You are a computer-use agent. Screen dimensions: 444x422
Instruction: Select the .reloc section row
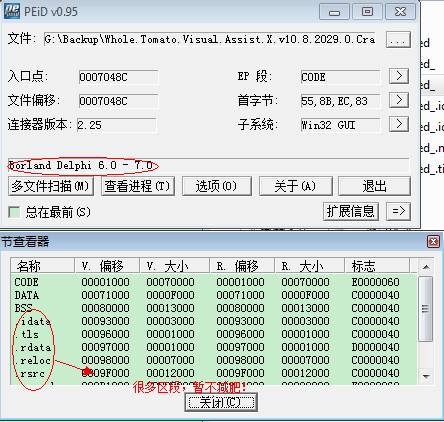tap(213, 360)
